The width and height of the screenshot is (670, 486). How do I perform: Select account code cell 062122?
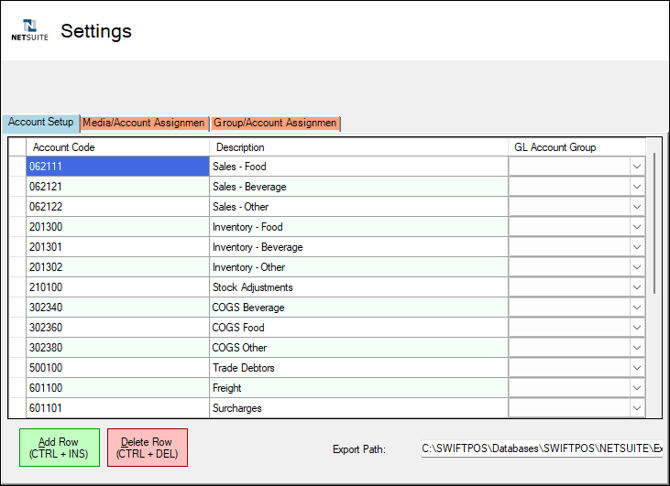[x=118, y=206]
